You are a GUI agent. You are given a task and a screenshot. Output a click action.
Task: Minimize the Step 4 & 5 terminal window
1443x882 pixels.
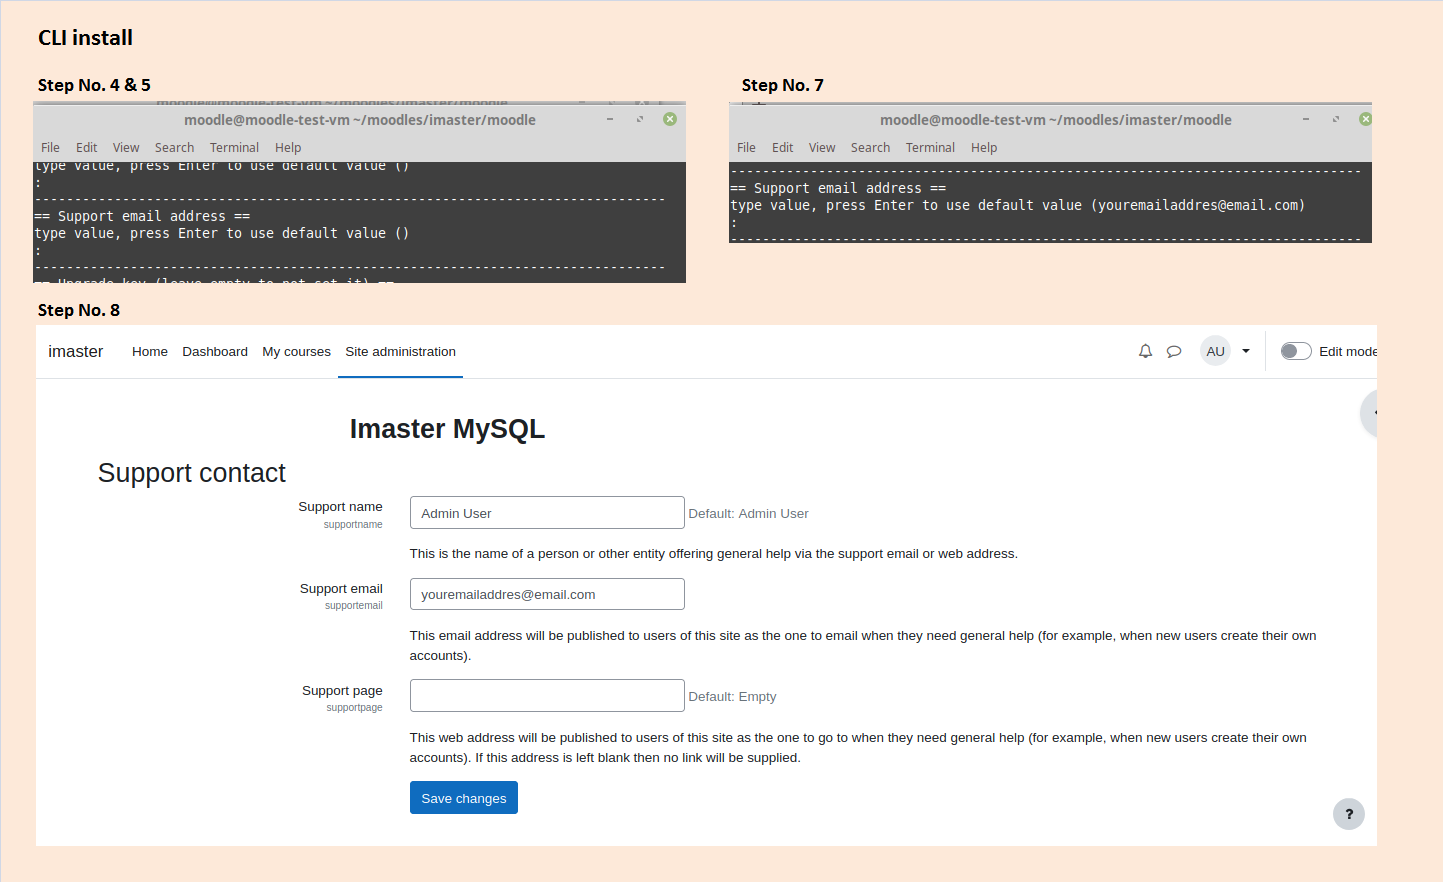point(609,119)
